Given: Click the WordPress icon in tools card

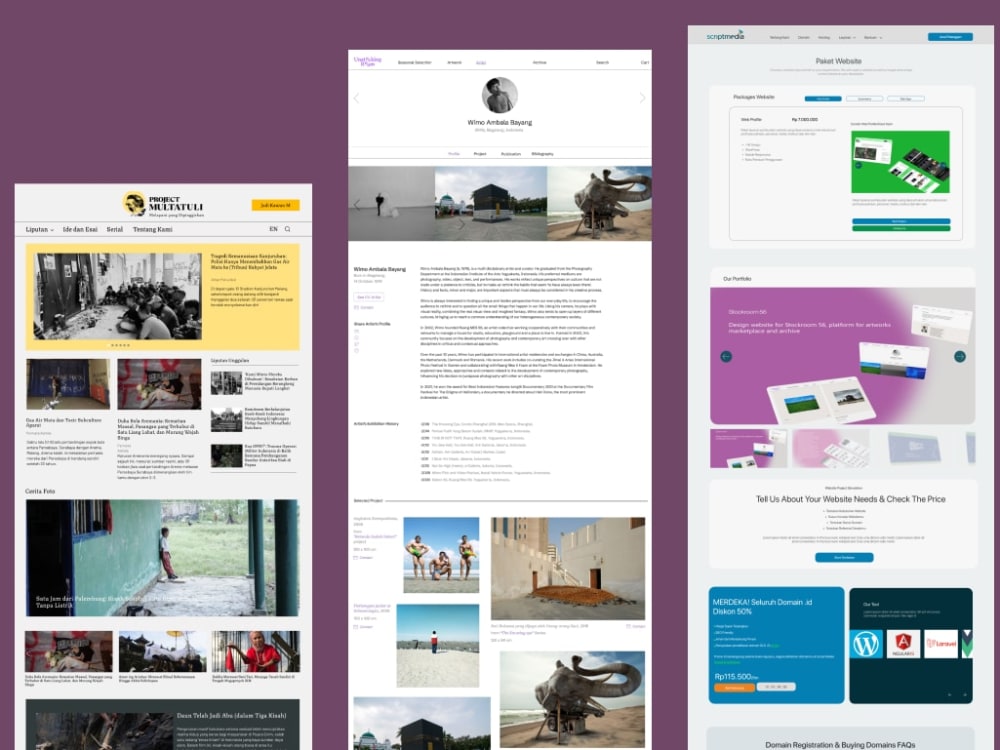Looking at the screenshot, I should pos(866,644).
